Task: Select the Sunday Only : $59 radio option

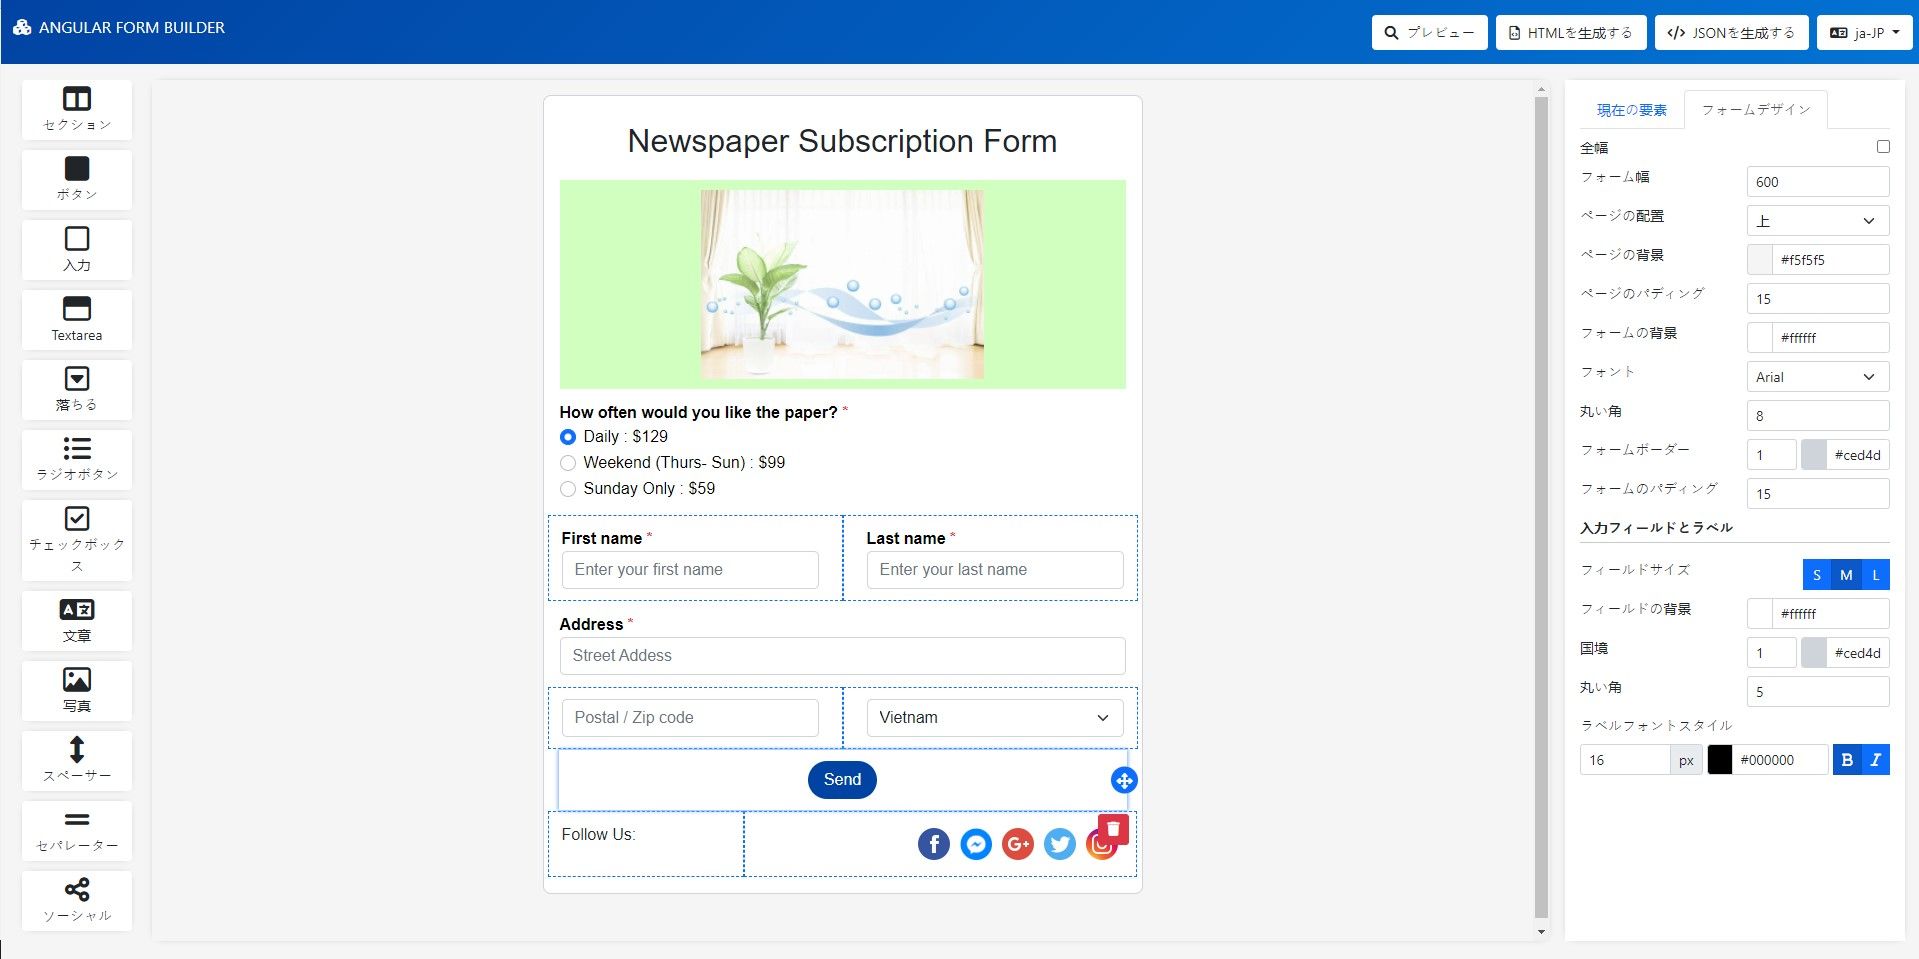Action: (x=568, y=489)
